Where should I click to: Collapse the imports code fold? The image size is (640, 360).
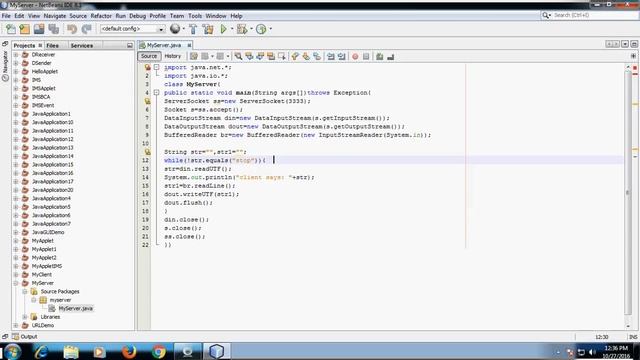point(156,67)
